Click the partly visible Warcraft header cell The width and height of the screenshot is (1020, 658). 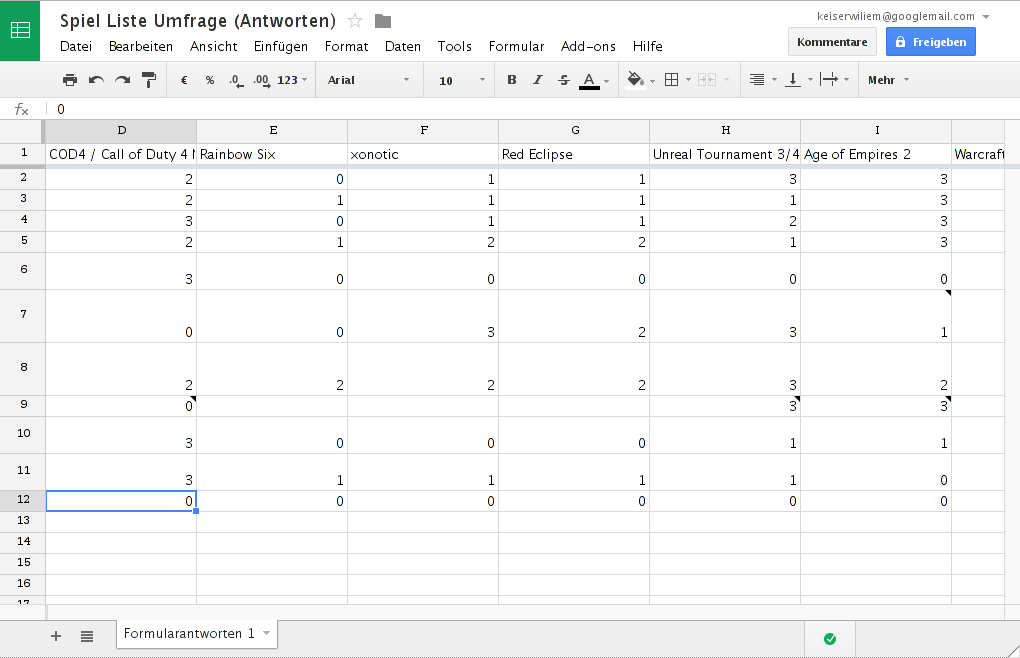[x=978, y=155]
